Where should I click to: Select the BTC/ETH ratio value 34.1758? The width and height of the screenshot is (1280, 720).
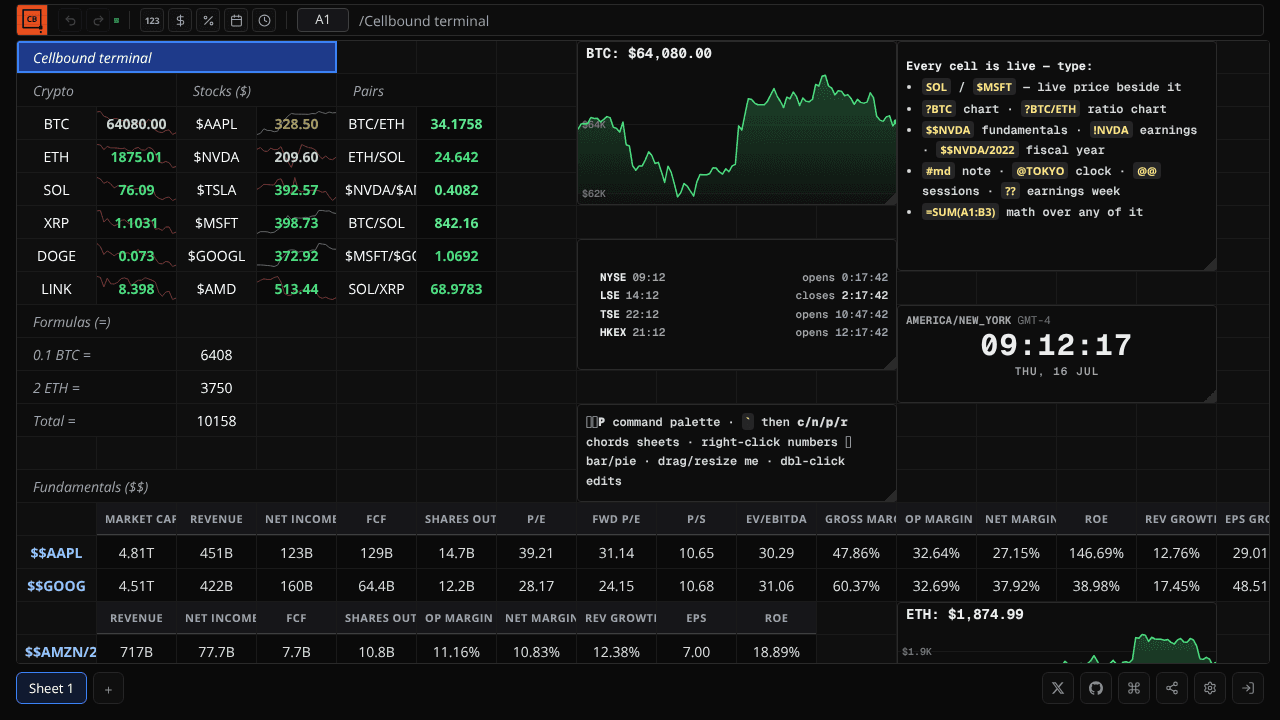(457, 124)
